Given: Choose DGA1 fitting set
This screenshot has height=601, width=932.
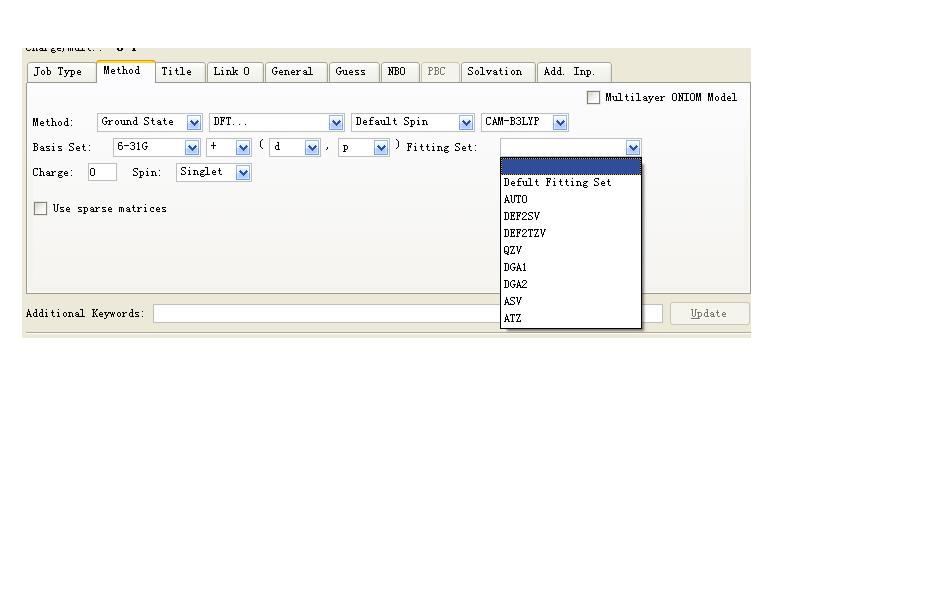Looking at the screenshot, I should coord(571,268).
